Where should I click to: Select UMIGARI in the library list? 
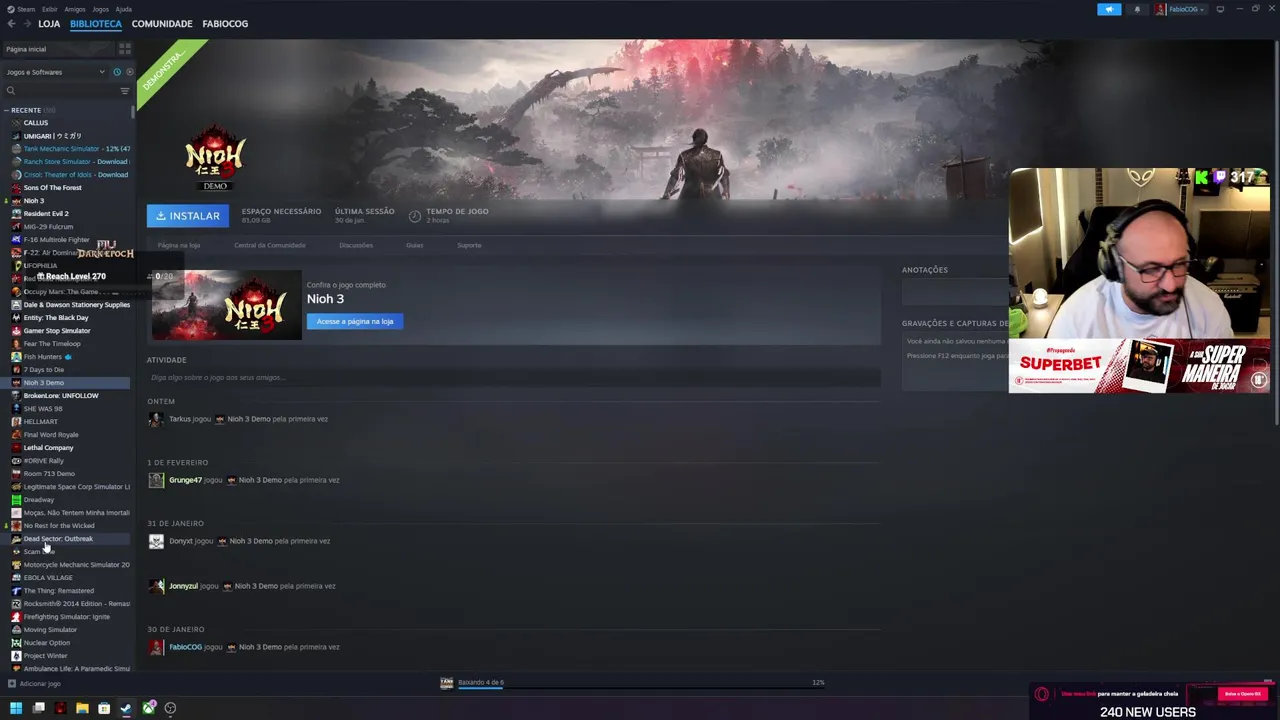click(52, 136)
